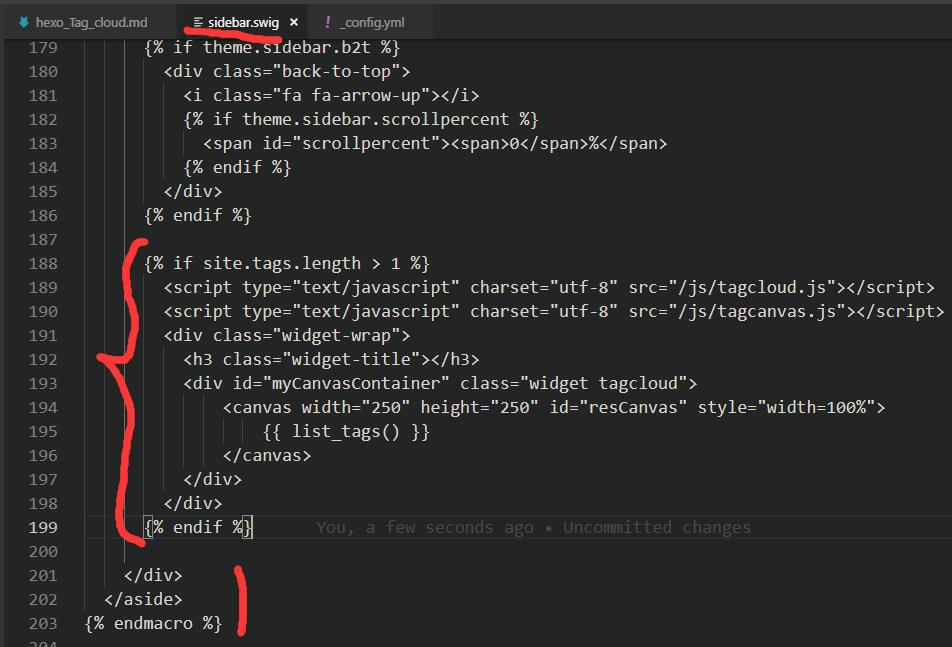This screenshot has height=647, width=952.
Task: Click the sidebar.swig file type icon
Action: point(198,22)
